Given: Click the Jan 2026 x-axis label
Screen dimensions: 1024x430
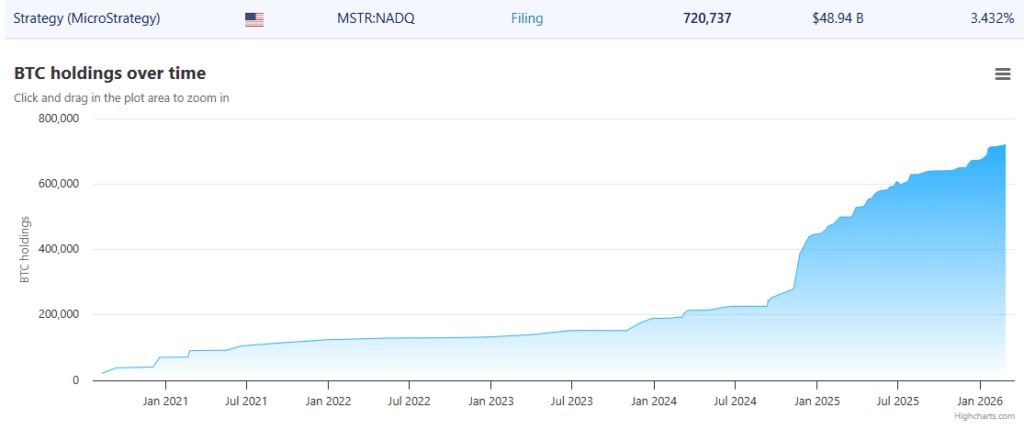Looking at the screenshot, I should pyautogui.click(x=979, y=401).
